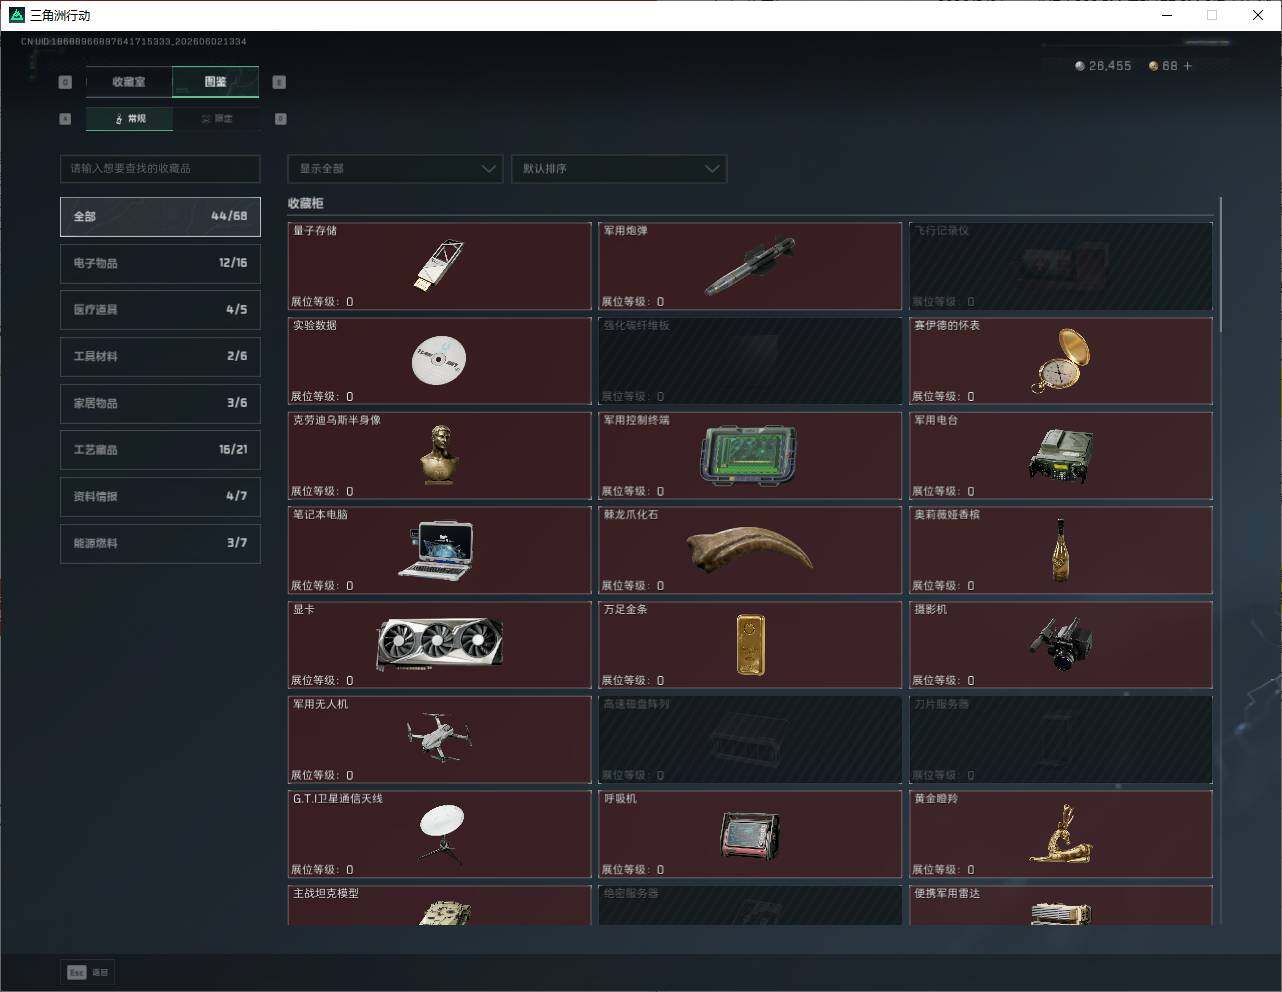Open G.T.I卫星通信天线 satellite dish item
The height and width of the screenshot is (992, 1282).
click(x=439, y=834)
